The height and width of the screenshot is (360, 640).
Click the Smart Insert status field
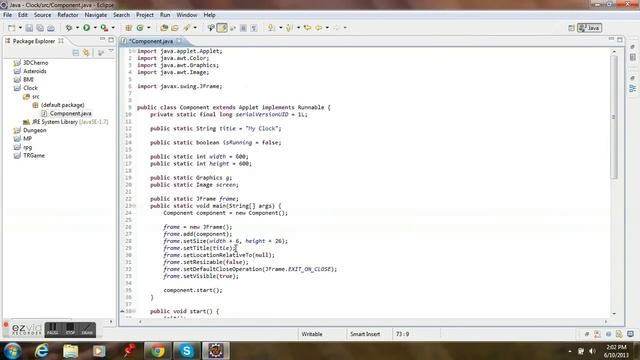click(365, 334)
